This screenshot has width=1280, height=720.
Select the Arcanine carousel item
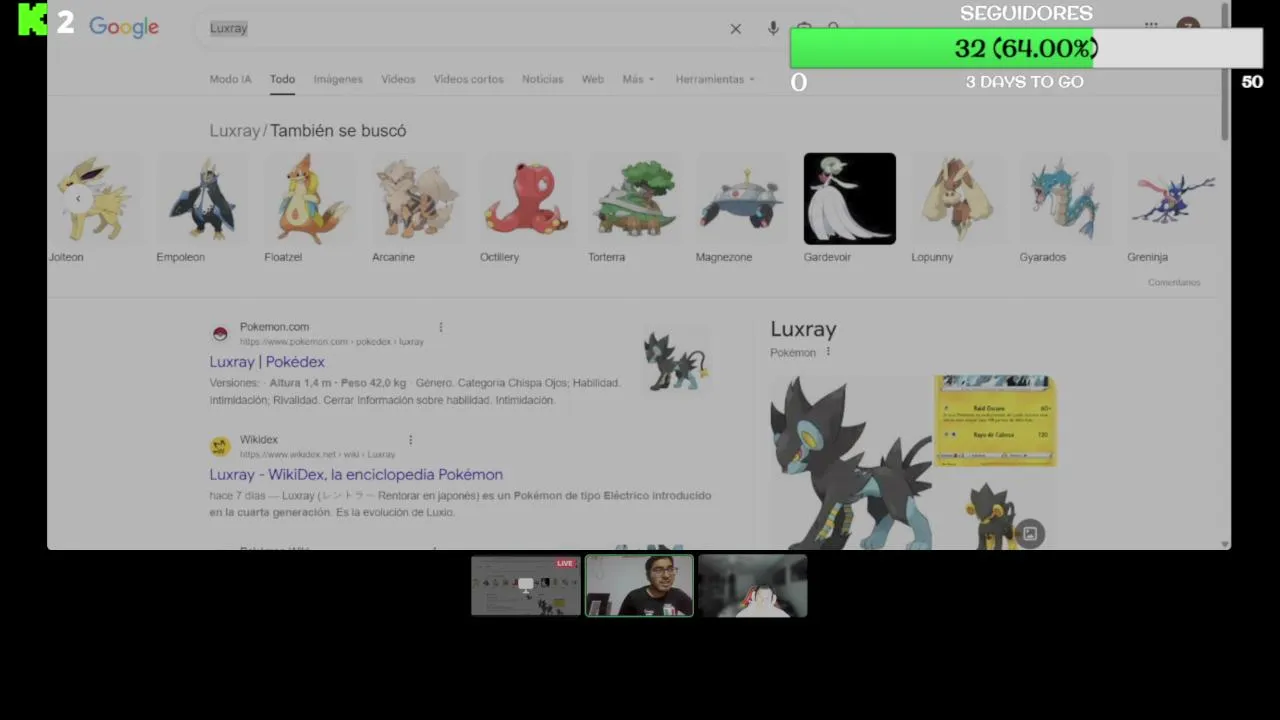[x=418, y=208]
